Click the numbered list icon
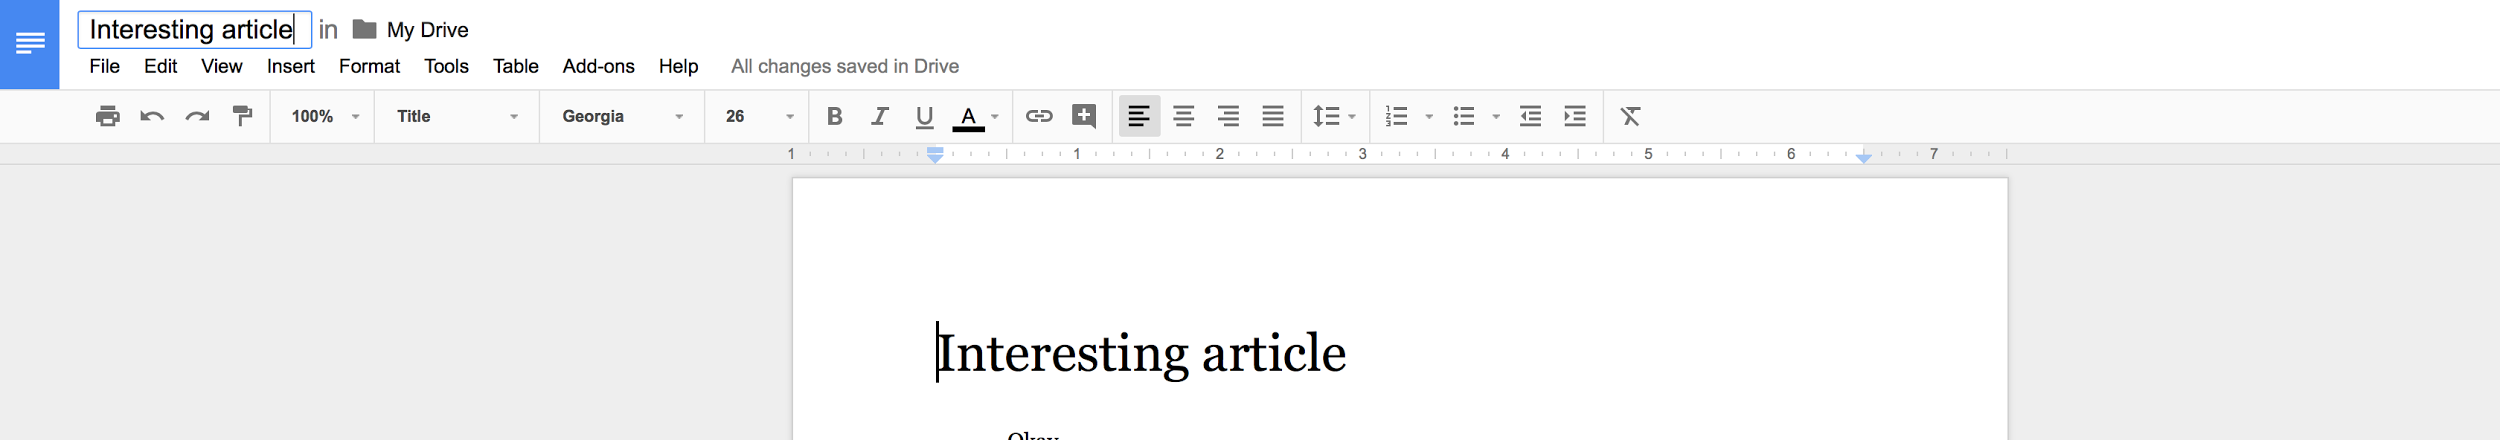Screen dimensions: 2500x440 point(1396,116)
